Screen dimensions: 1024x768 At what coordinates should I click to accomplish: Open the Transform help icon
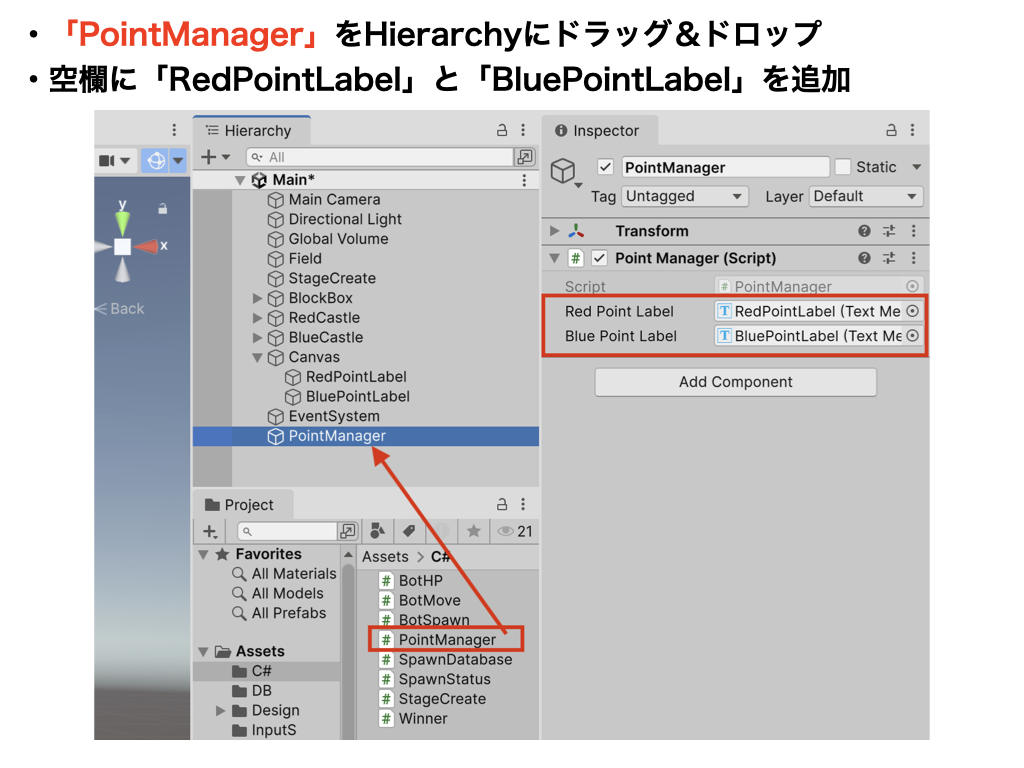coord(864,231)
